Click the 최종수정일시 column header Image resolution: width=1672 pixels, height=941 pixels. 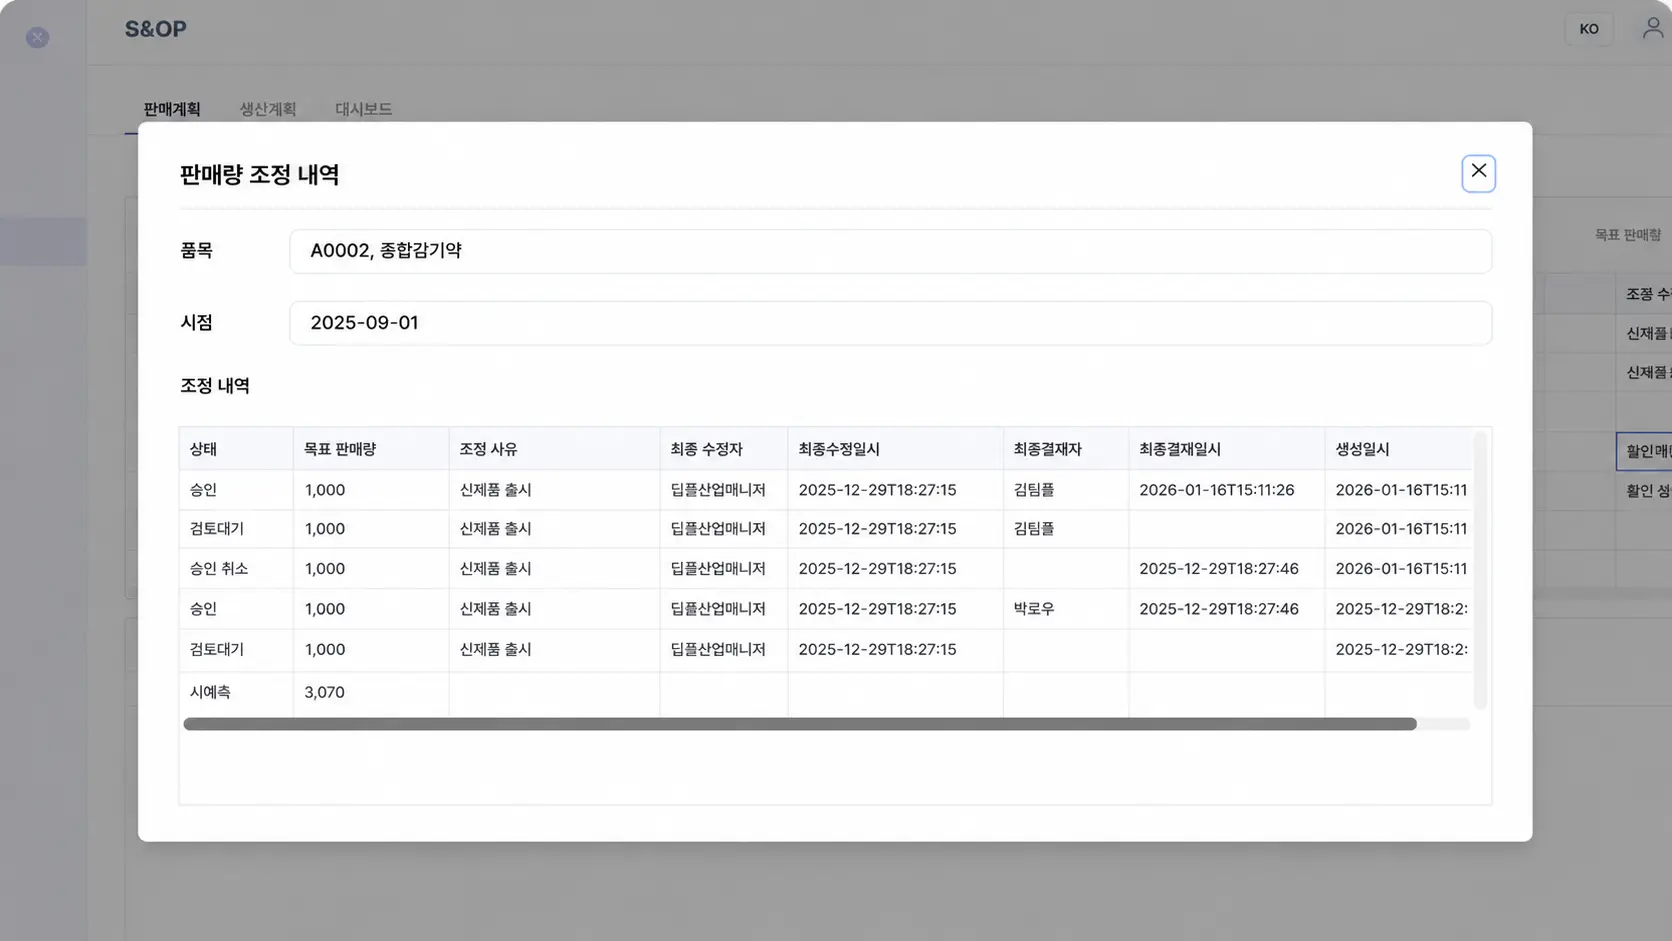pyautogui.click(x=896, y=449)
